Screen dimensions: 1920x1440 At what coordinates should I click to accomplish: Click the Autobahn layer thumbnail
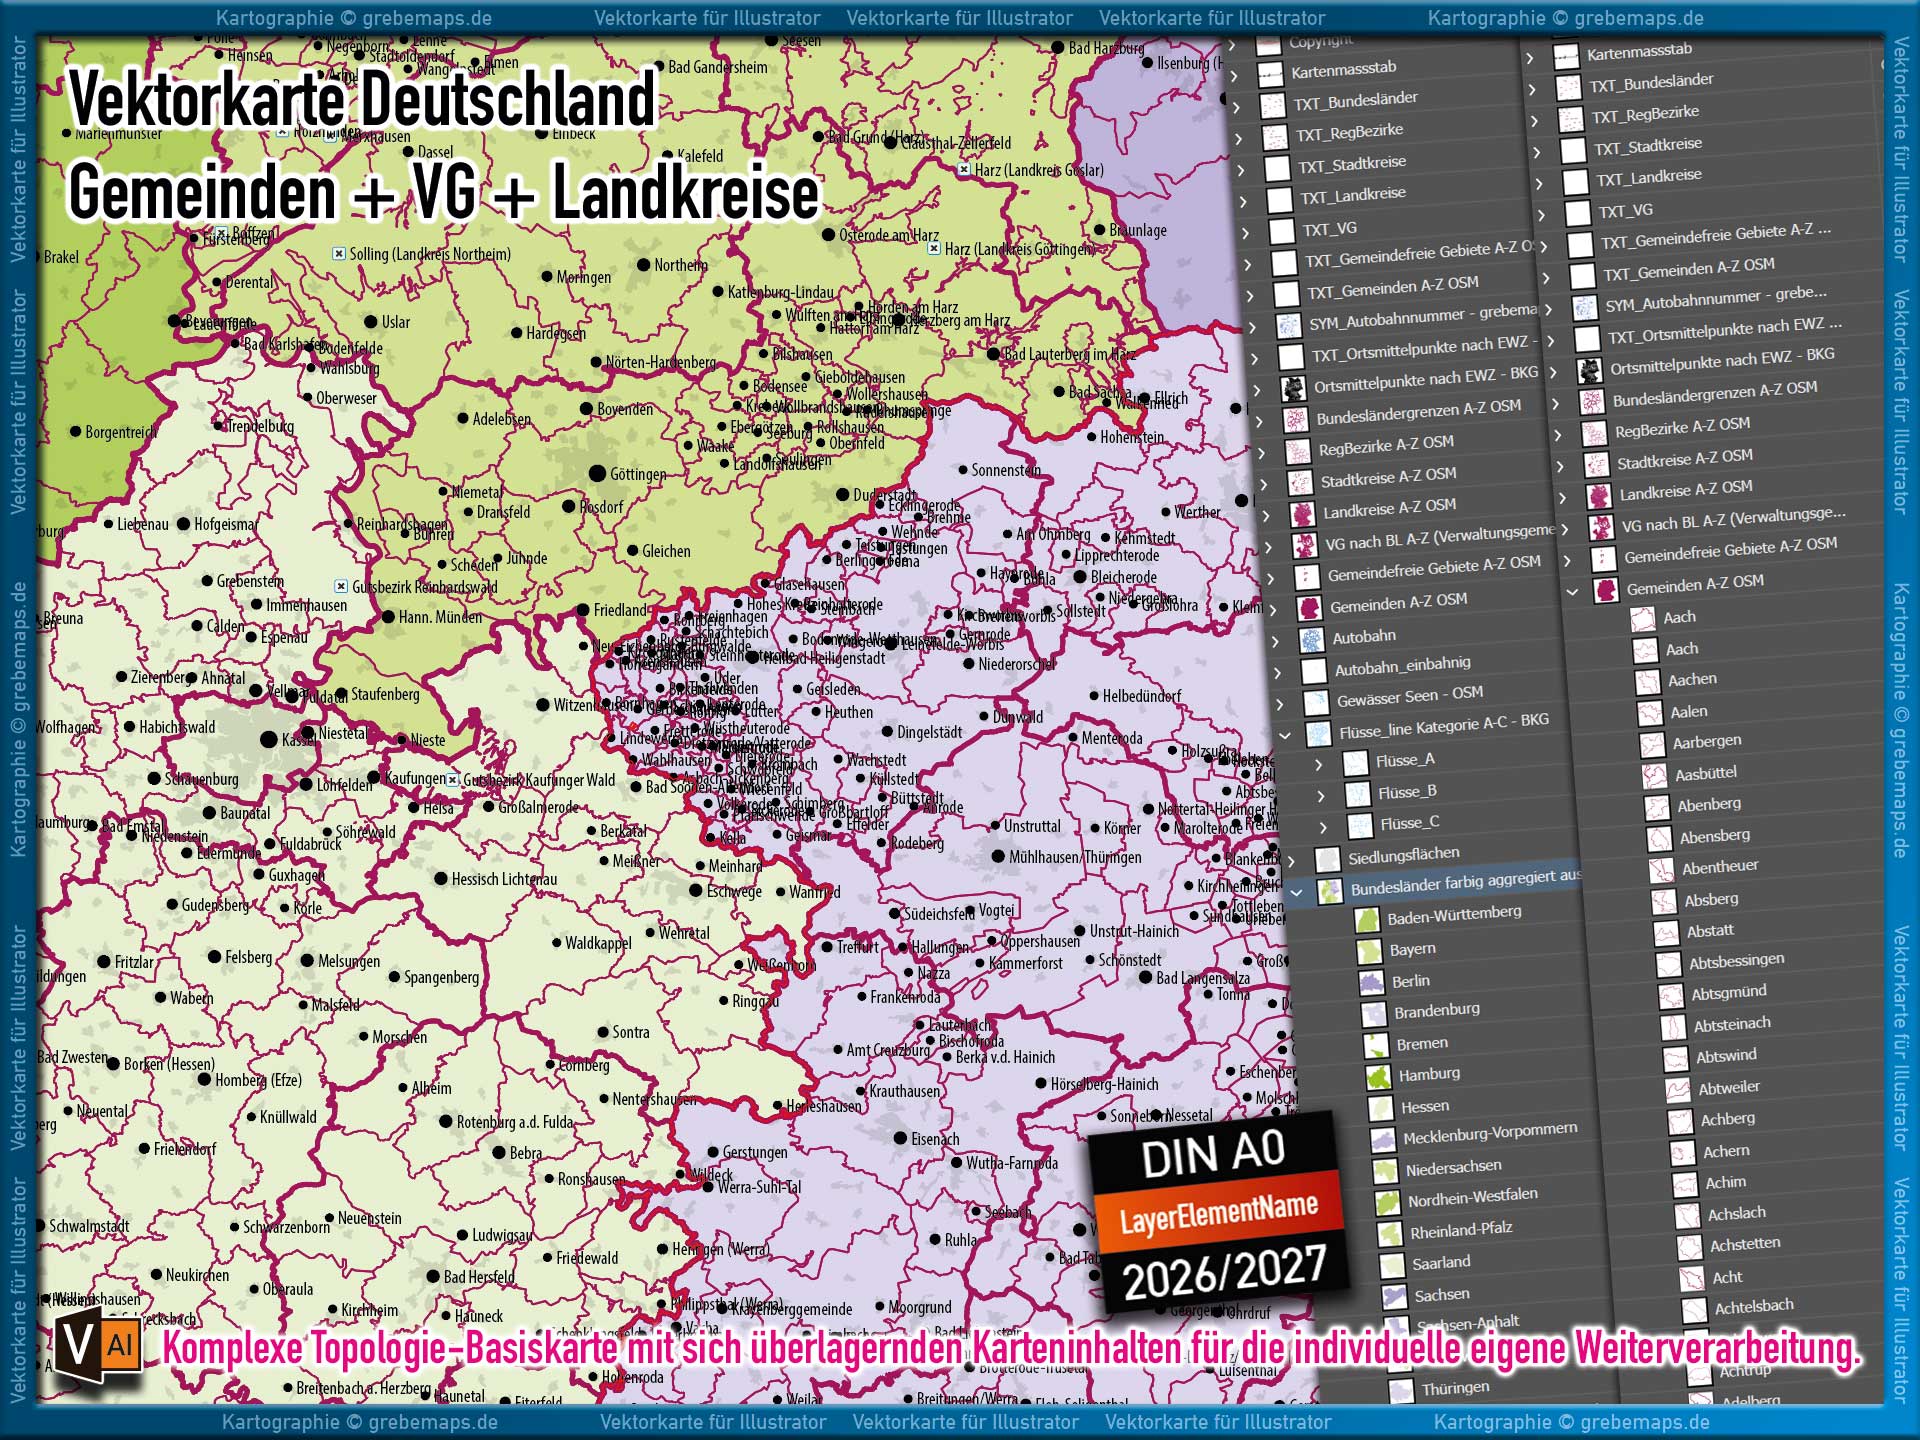(x=1311, y=640)
